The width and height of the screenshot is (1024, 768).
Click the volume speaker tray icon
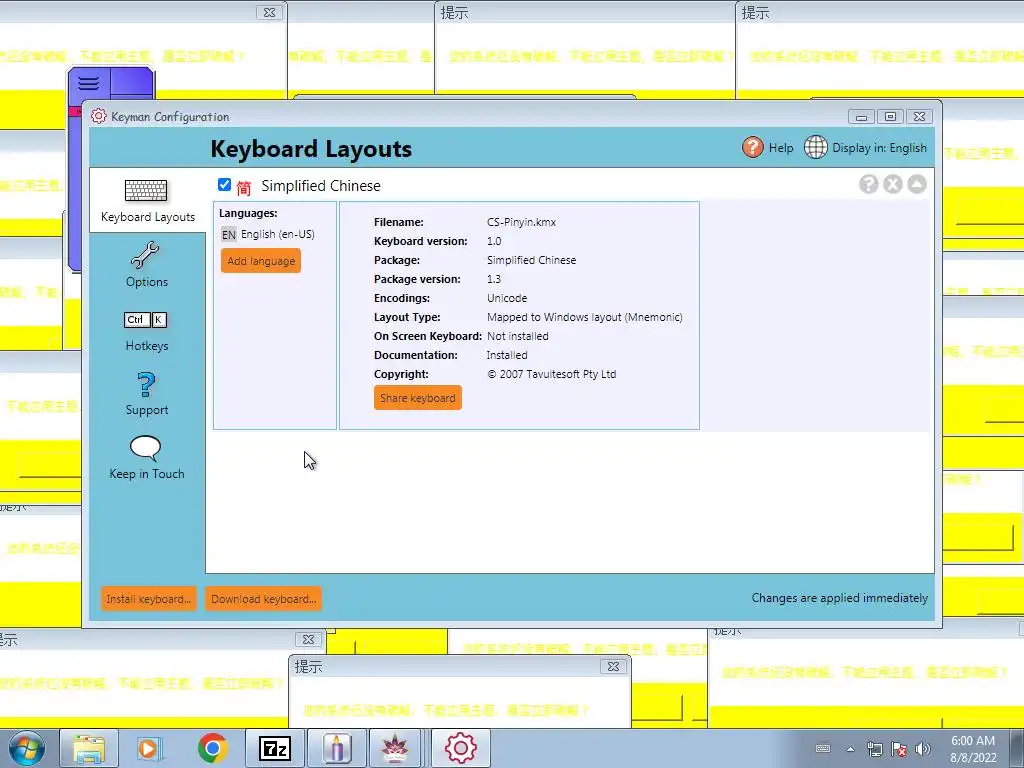(x=923, y=749)
